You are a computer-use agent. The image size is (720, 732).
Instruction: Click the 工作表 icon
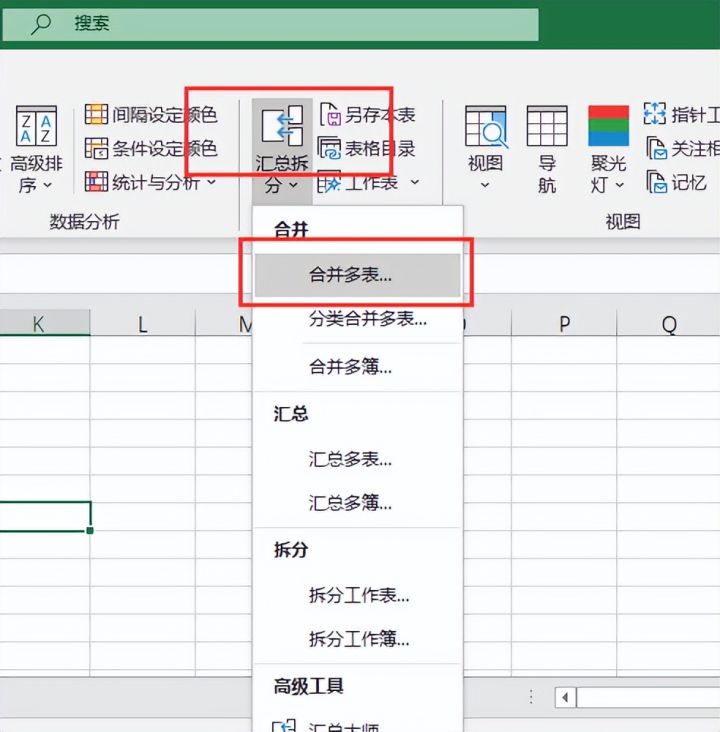(329, 183)
